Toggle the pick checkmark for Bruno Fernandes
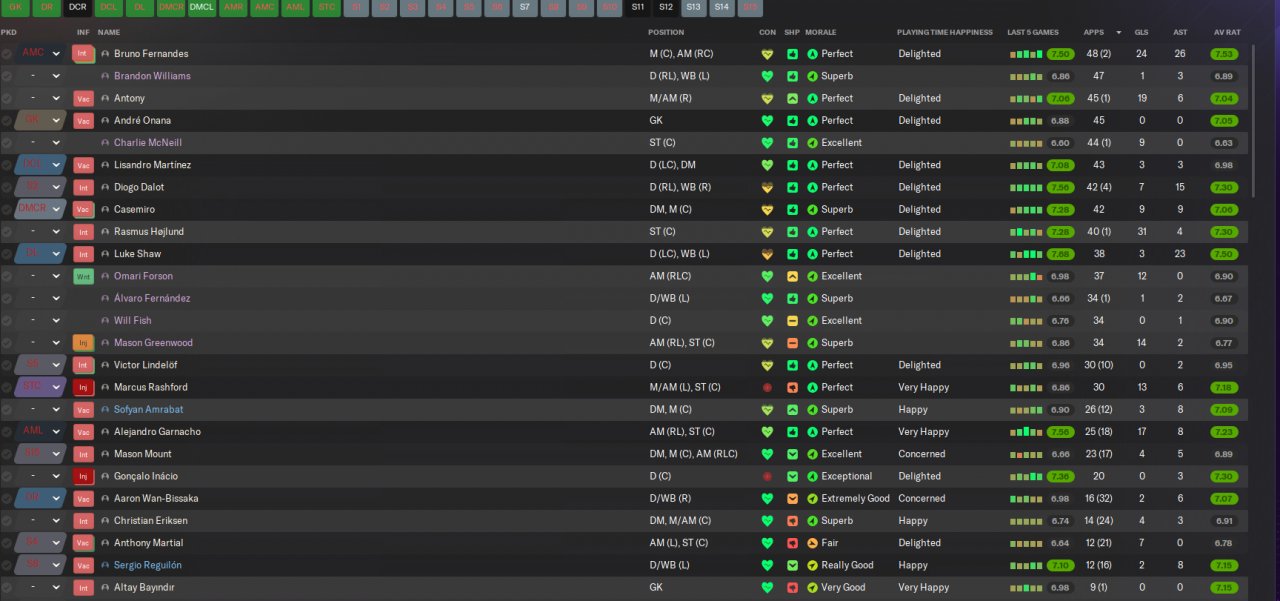 coord(7,54)
